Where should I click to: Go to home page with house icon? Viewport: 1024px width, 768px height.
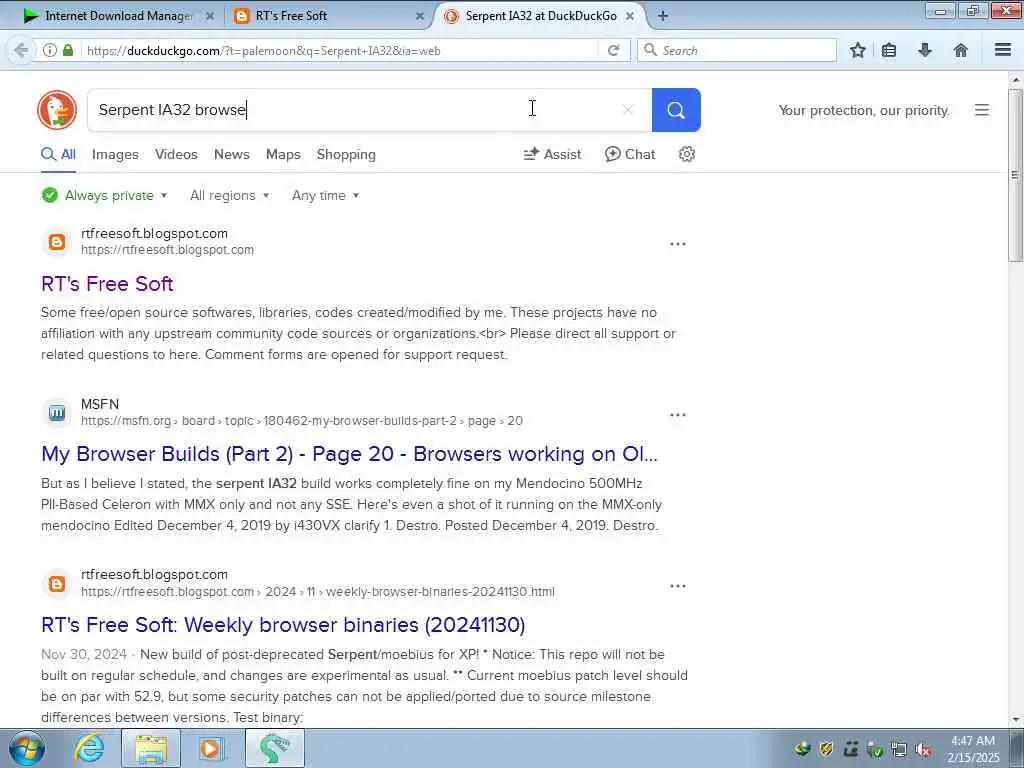961,50
